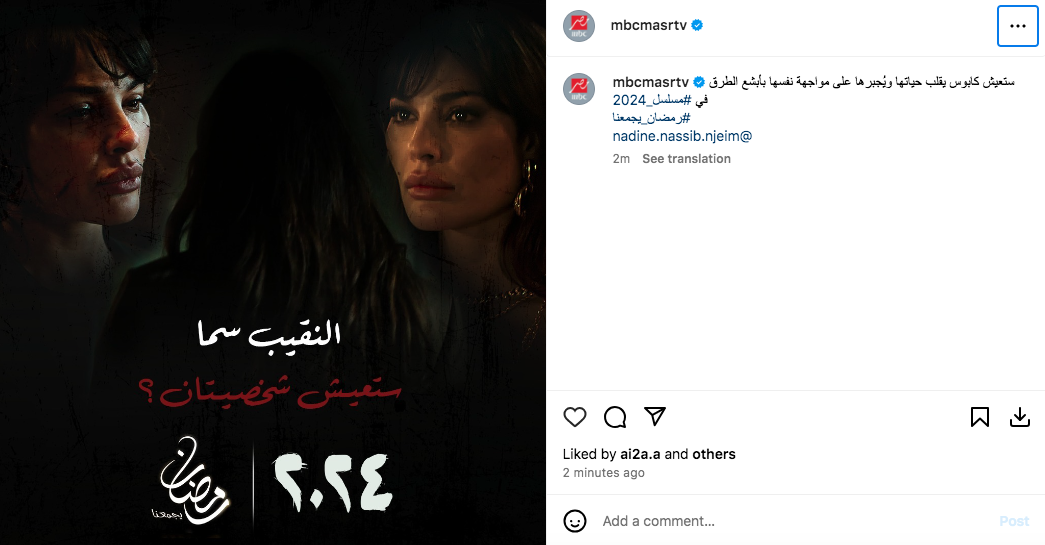Open the #رمضان_يجمعنا hashtag
The image size is (1045, 545).
point(651,118)
